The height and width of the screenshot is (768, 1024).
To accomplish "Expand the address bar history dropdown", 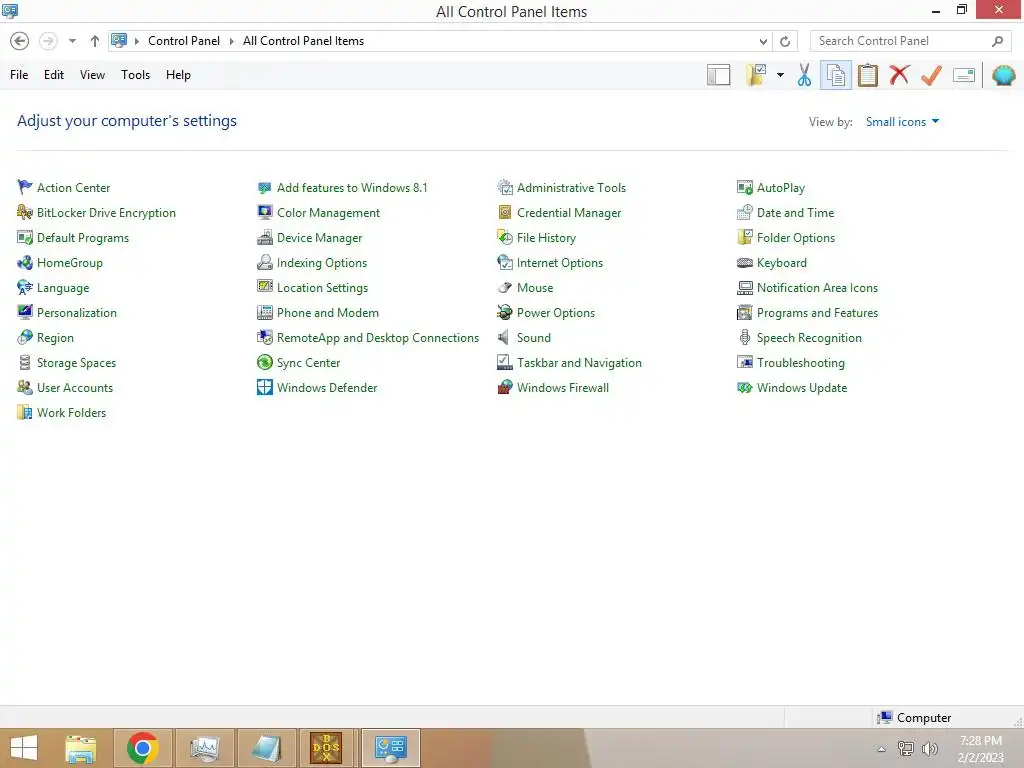I will pos(763,41).
